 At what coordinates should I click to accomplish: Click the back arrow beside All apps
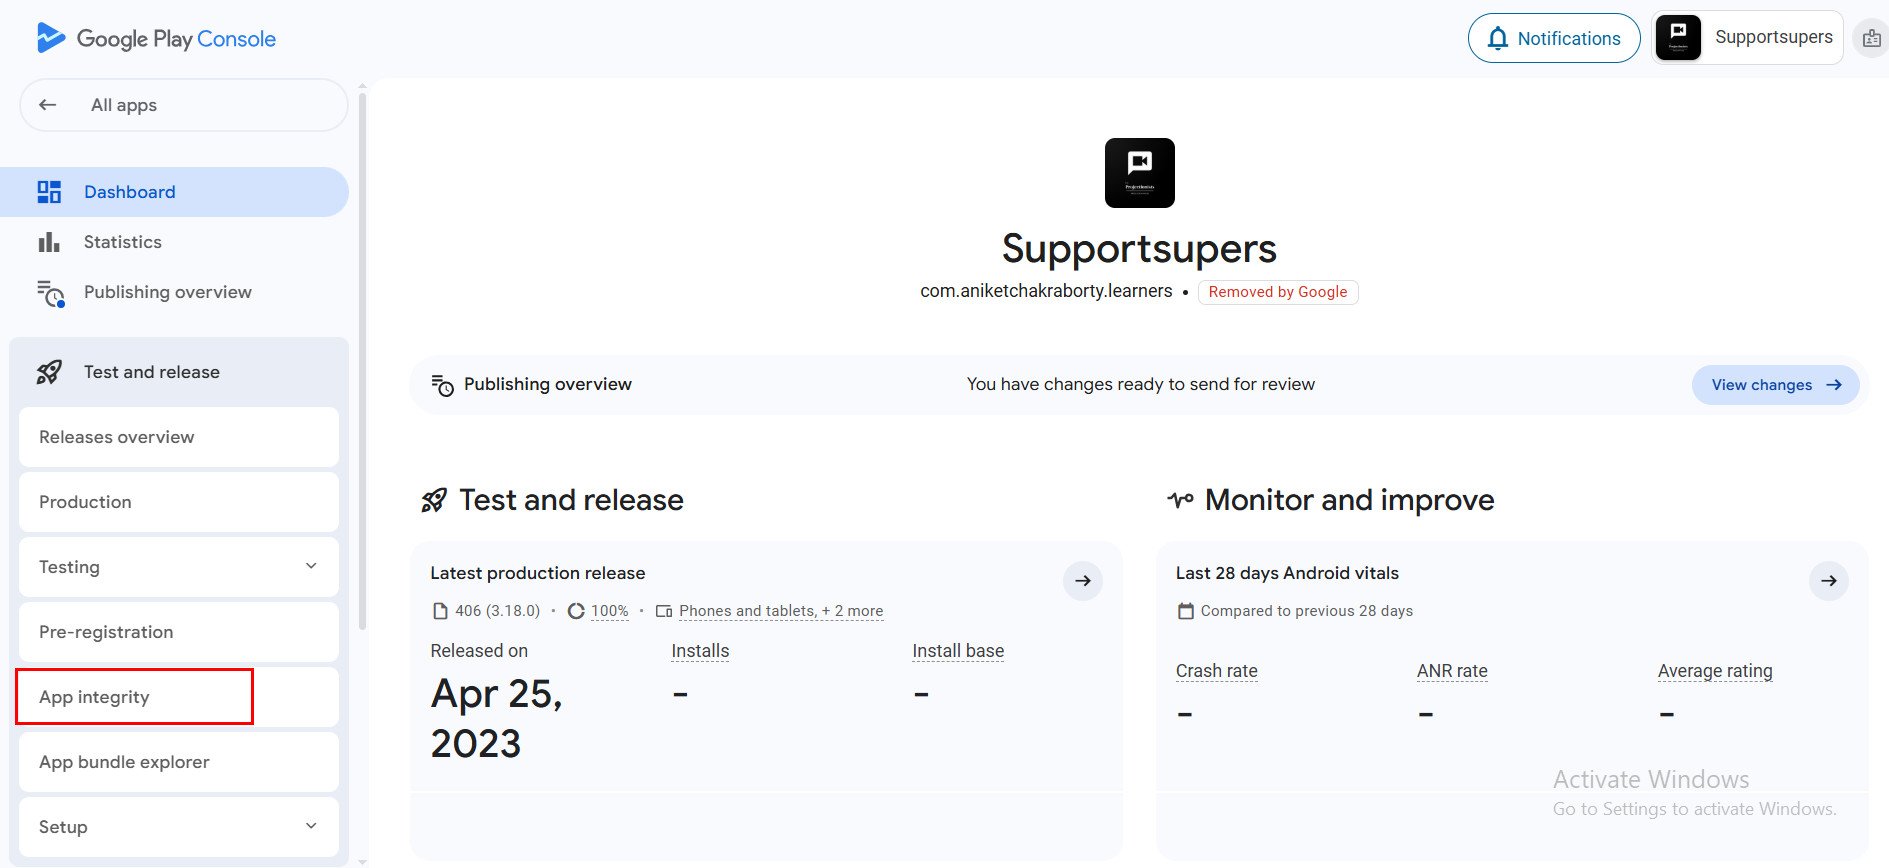47,105
